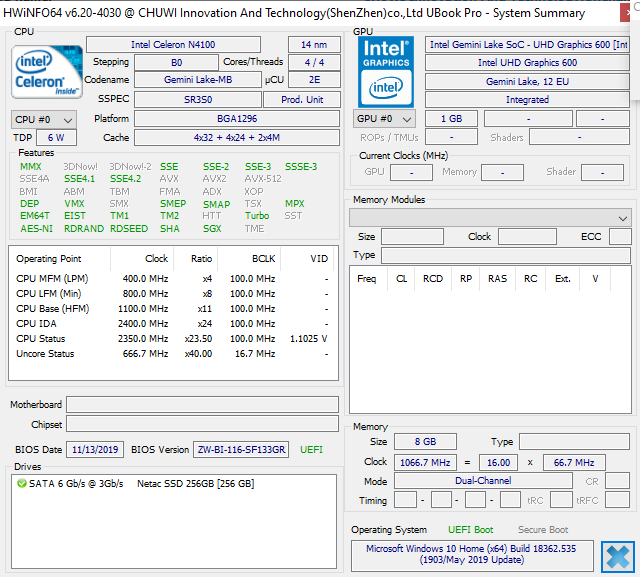
Task: Click the empty Motherboard field
Action: click(202, 405)
